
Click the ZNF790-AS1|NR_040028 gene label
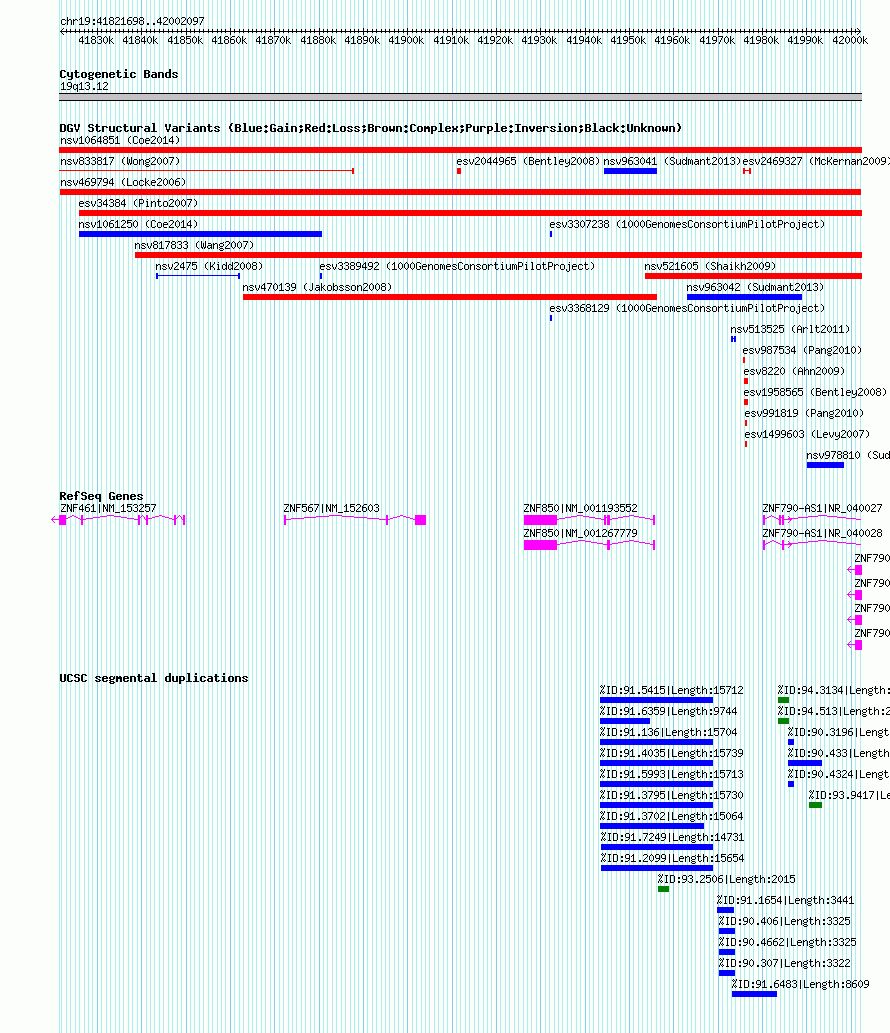(x=822, y=534)
